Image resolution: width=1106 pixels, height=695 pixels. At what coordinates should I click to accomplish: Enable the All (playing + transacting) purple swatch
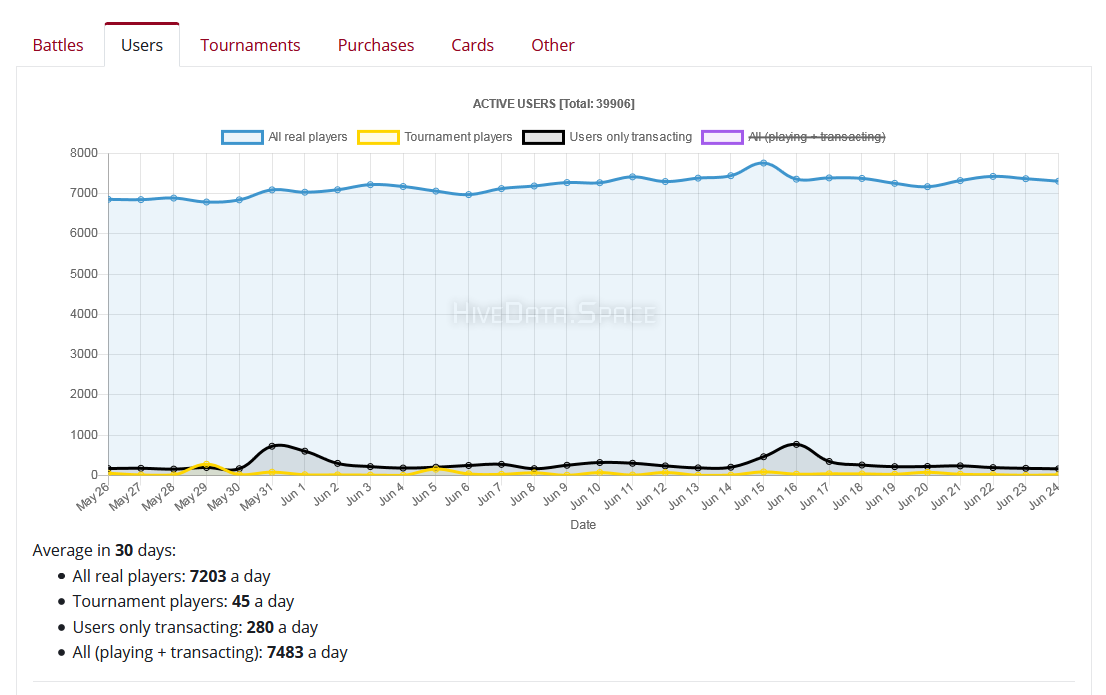722,137
